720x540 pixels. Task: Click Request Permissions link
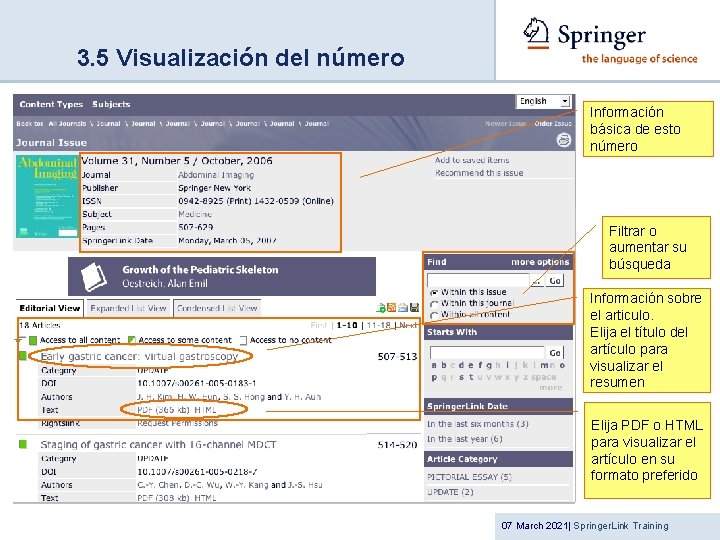pos(177,423)
